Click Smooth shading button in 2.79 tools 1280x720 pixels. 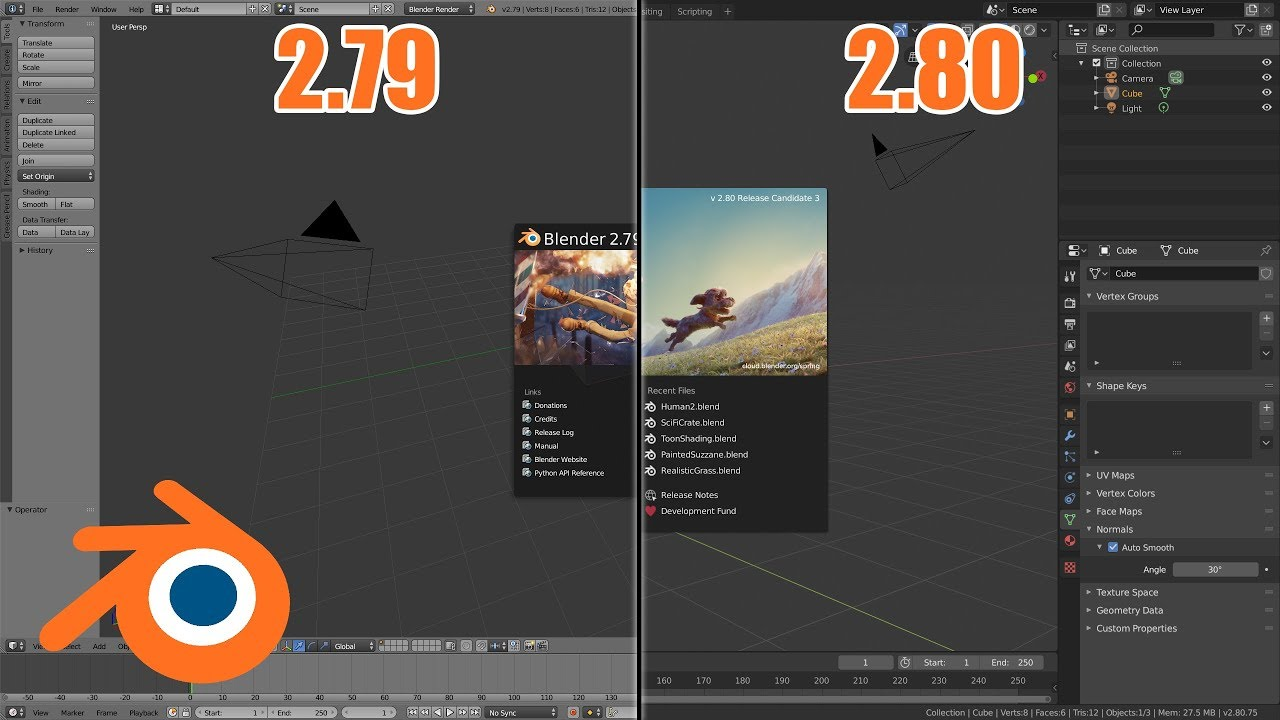coord(36,204)
